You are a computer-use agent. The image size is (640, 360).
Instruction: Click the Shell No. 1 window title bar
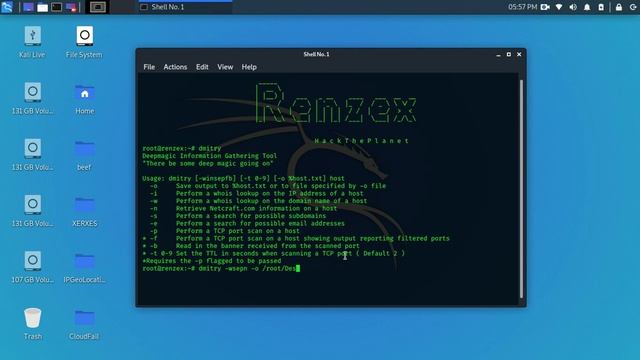316,54
